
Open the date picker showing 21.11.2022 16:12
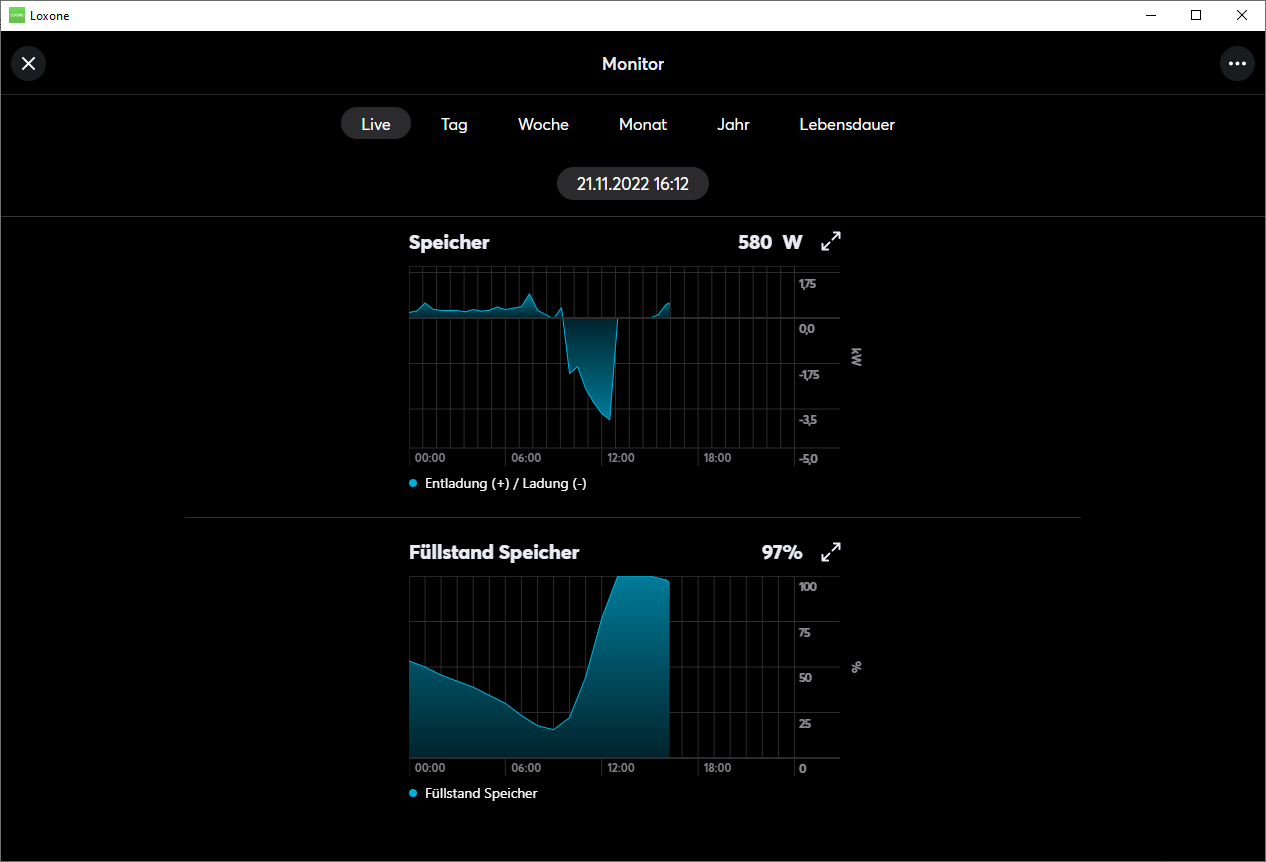(633, 184)
